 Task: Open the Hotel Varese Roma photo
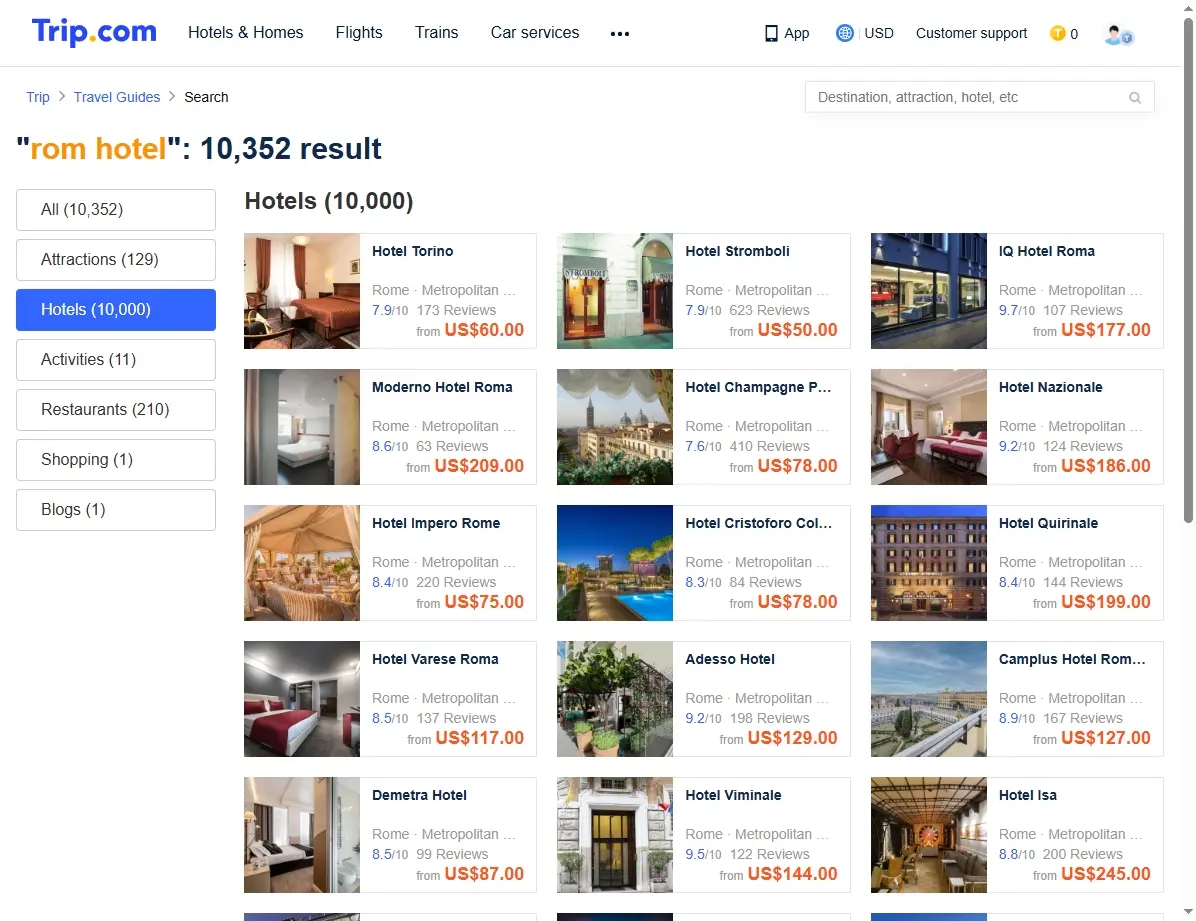pos(302,699)
